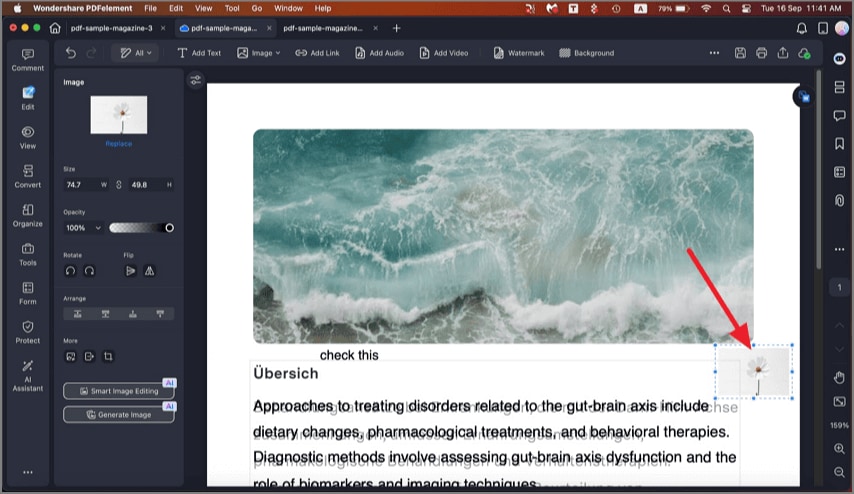Toggle the properties panel settings icon
Screen dimensions: 854x494
pos(196,80)
